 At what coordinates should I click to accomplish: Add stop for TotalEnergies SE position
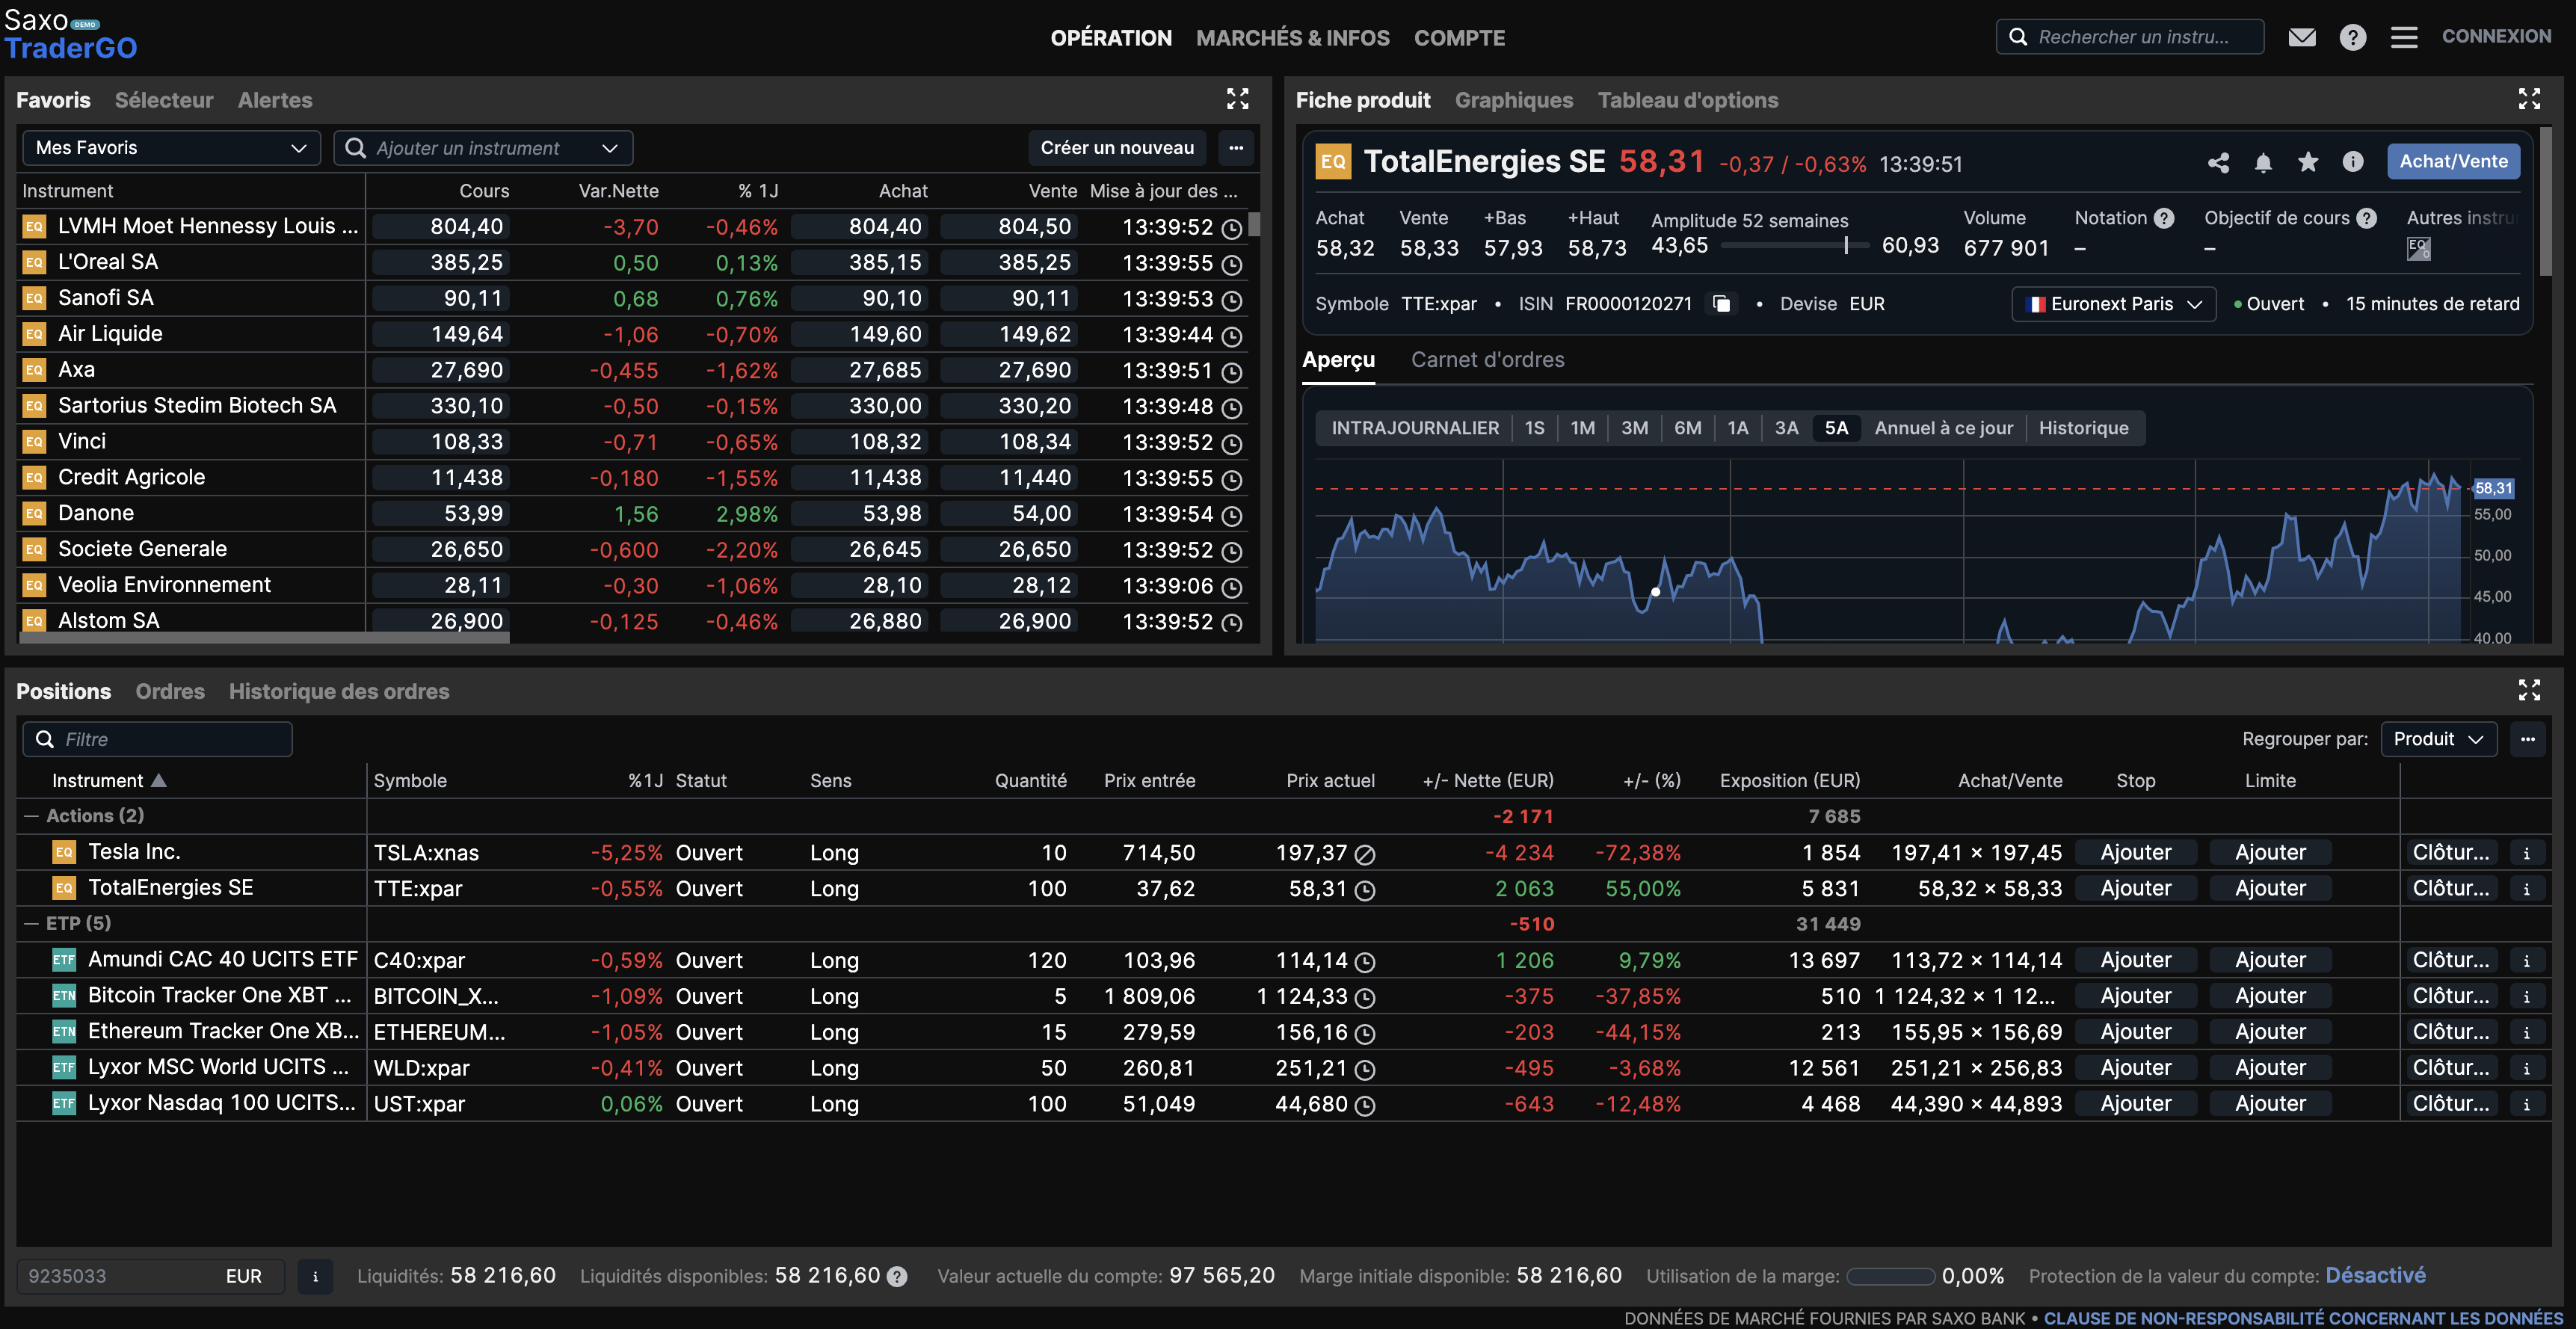point(2135,889)
